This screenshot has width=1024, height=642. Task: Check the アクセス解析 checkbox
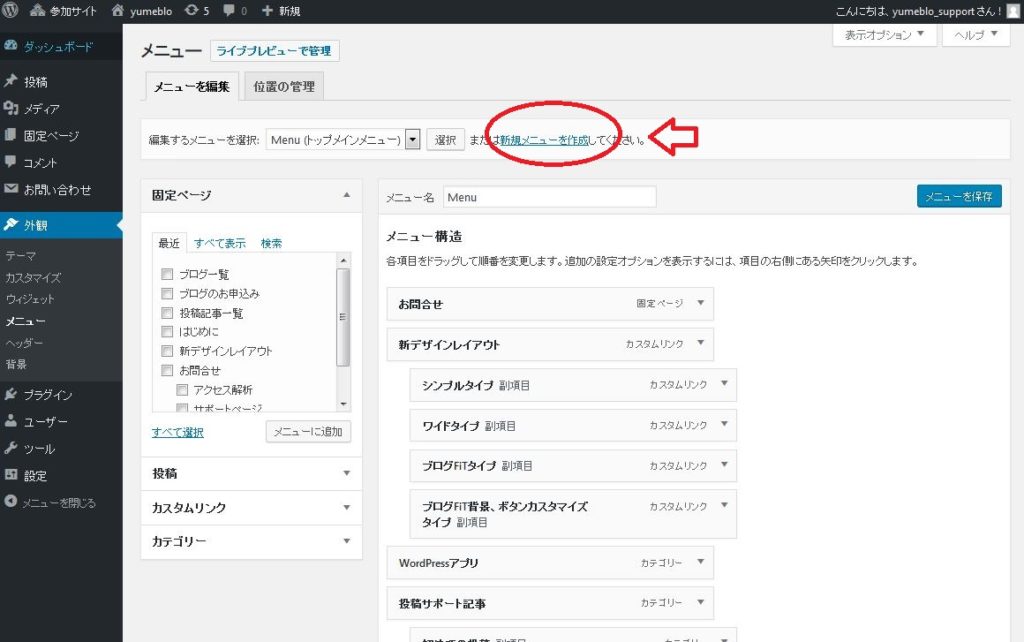coord(182,390)
